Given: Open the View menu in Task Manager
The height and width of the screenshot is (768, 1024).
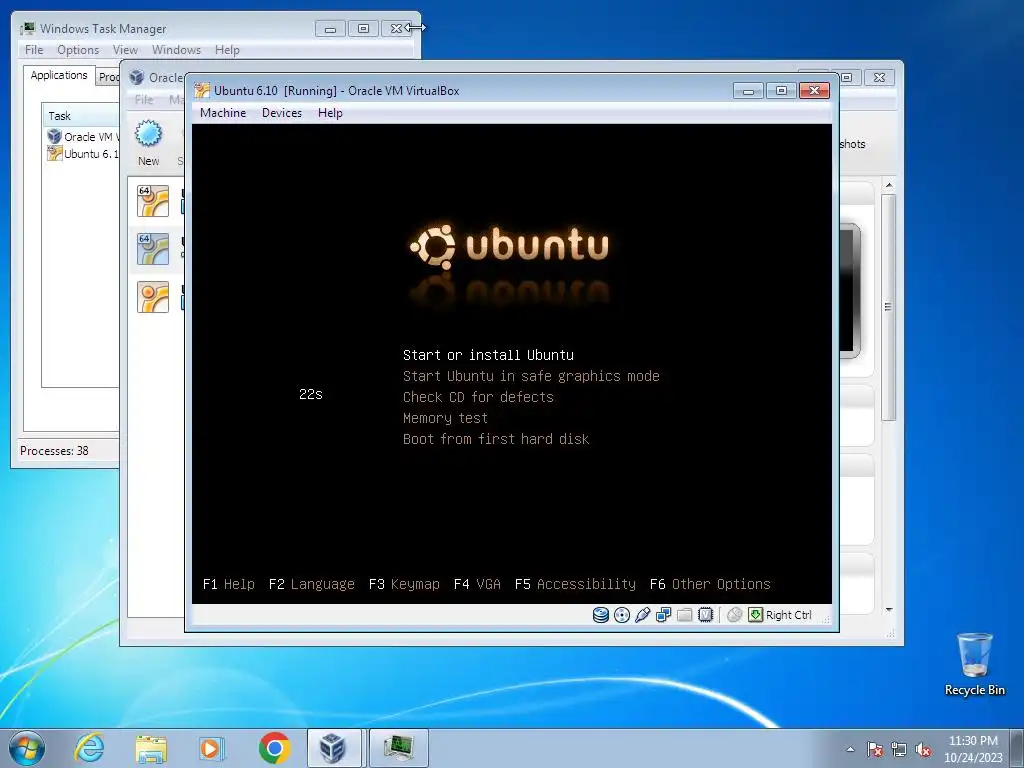Looking at the screenshot, I should (125, 50).
